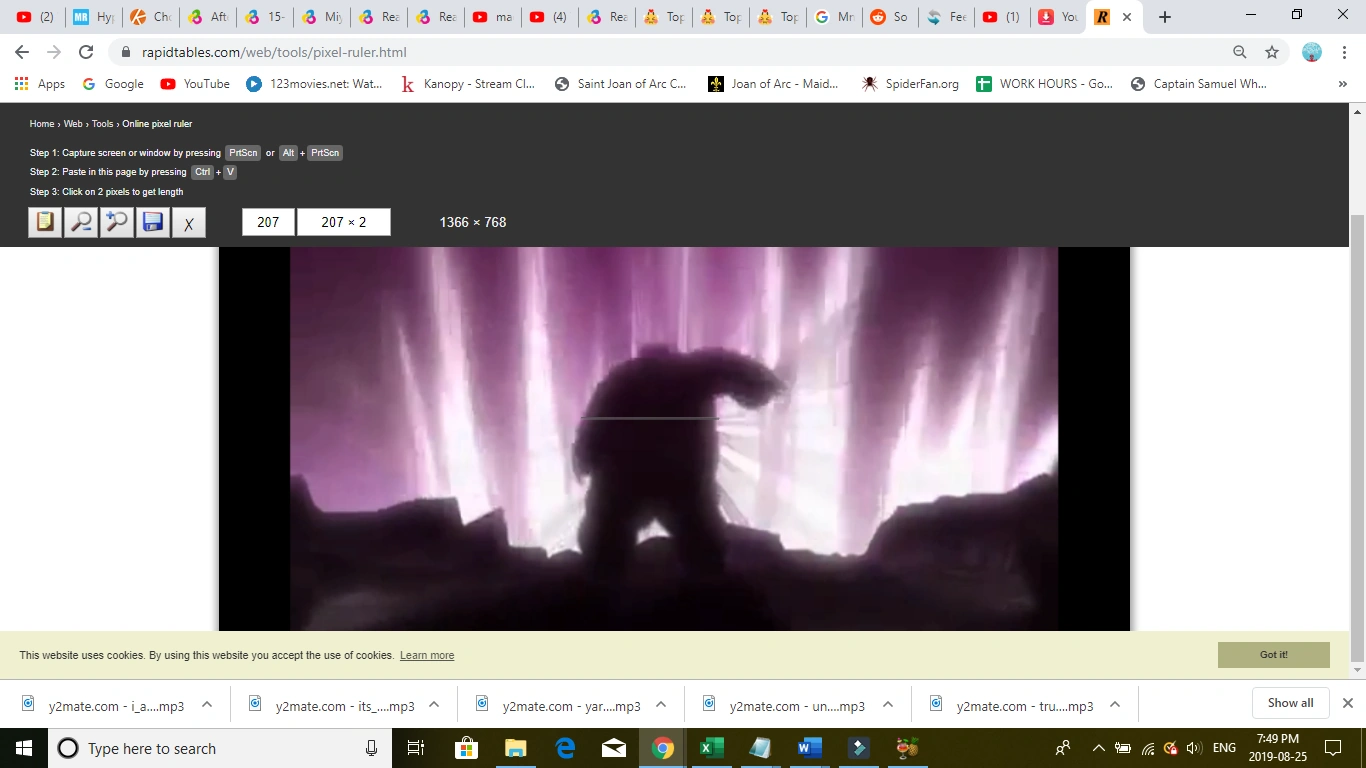Switch to the Reddit tab labeled So
The image size is (1366, 768).
pos(890,17)
